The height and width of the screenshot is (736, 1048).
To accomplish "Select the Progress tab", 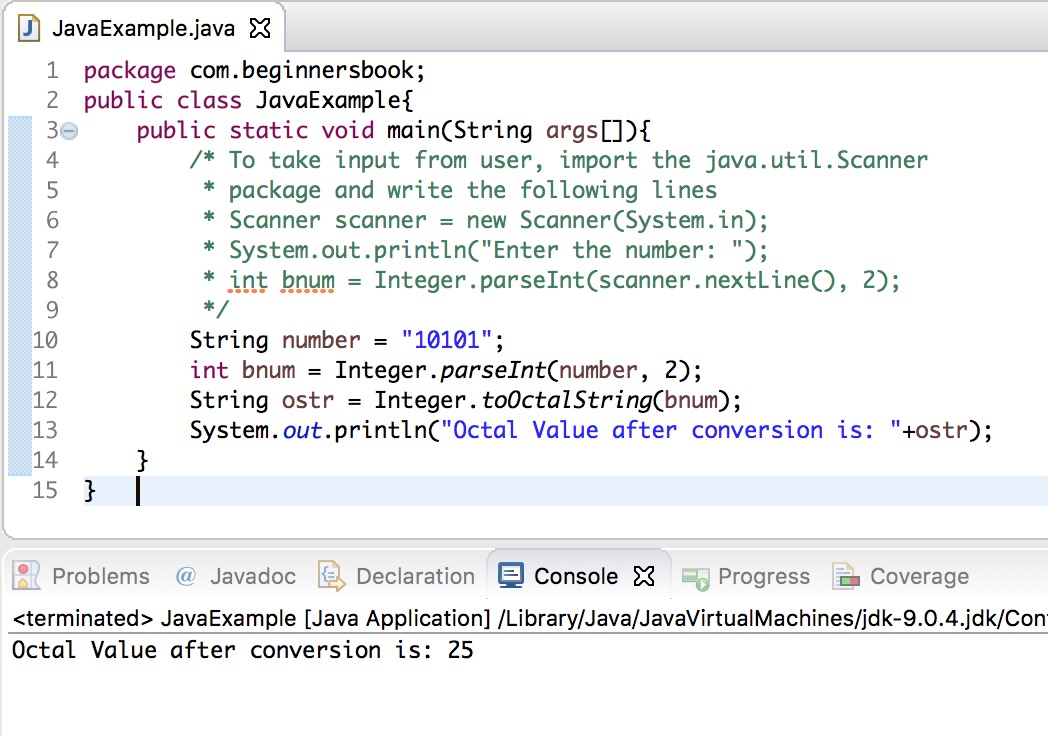I will [763, 576].
